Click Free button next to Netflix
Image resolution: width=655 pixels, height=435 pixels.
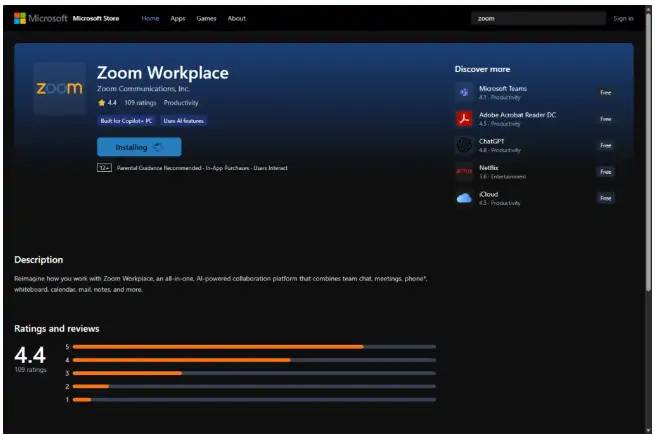(x=605, y=171)
